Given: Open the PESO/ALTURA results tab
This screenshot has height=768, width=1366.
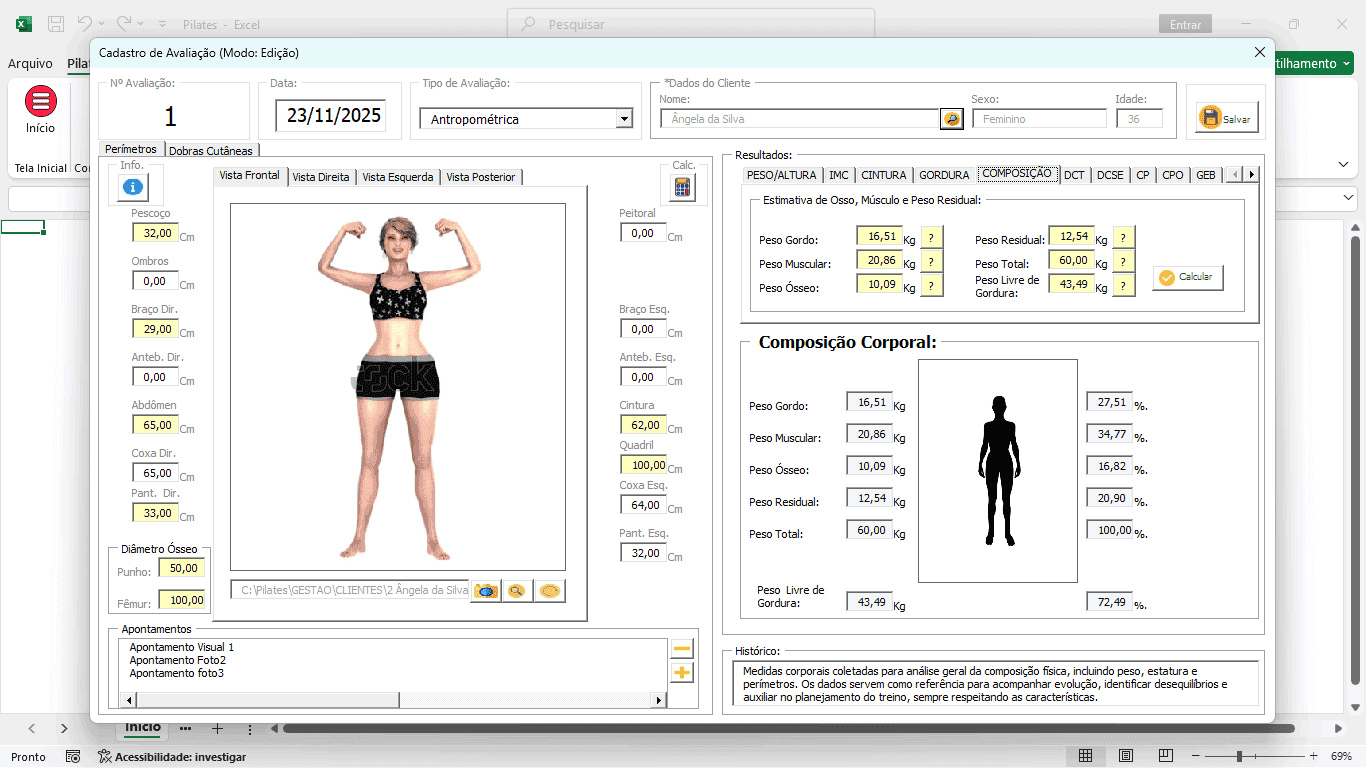Looking at the screenshot, I should tap(782, 175).
